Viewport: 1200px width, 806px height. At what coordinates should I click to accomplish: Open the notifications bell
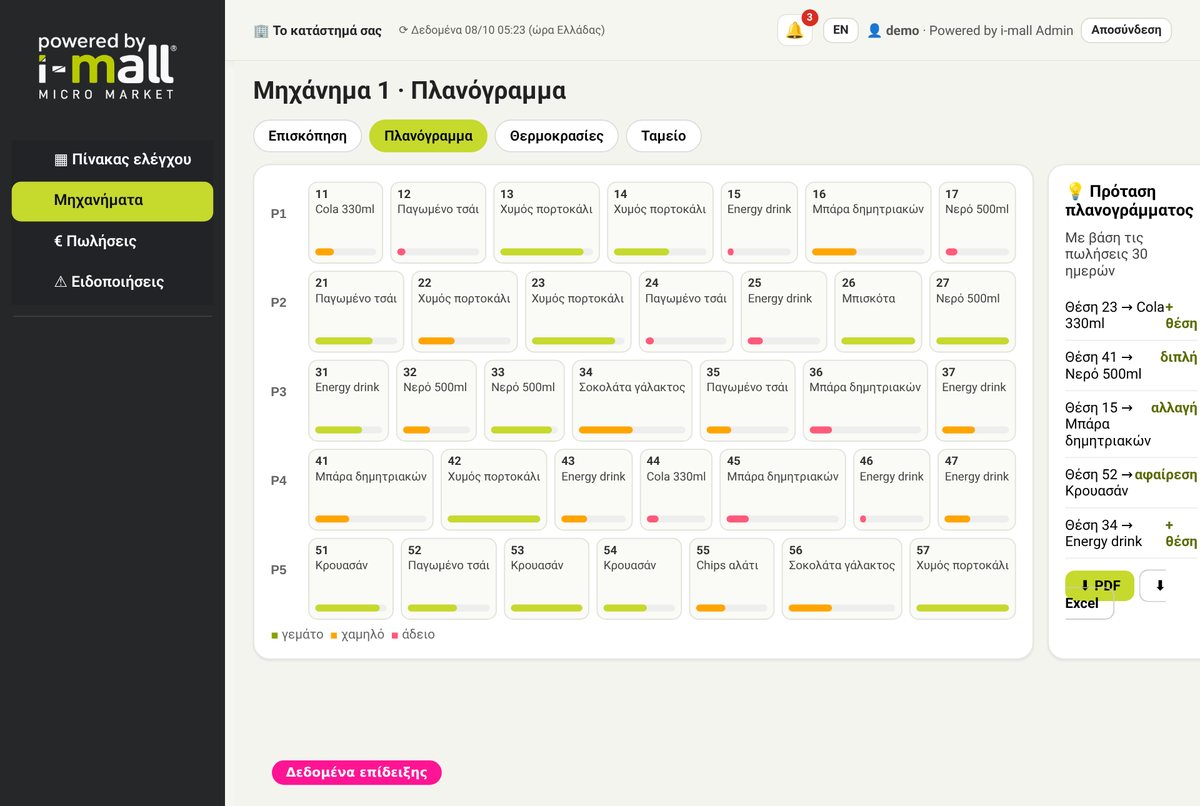click(x=795, y=30)
